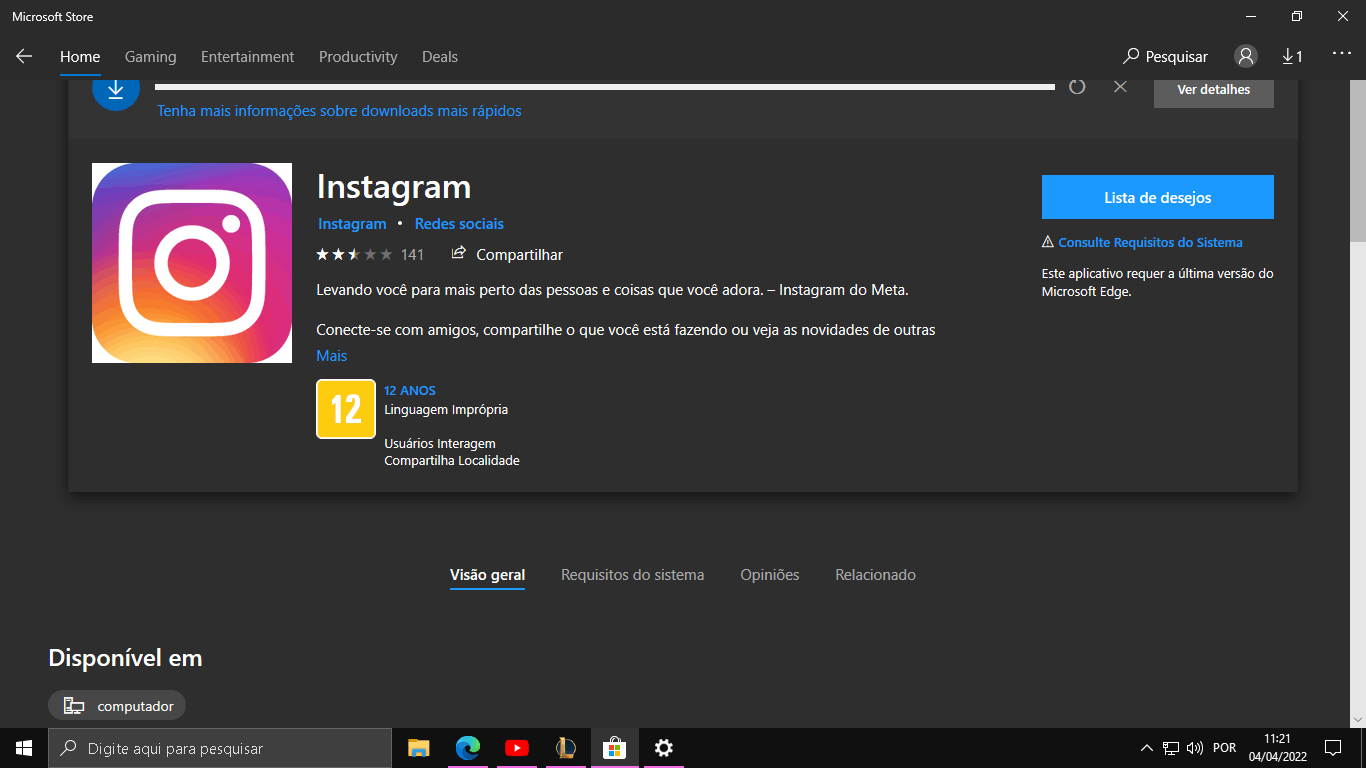The image size is (1366, 768).
Task: Open the Redes sociais category link
Action: [459, 224]
